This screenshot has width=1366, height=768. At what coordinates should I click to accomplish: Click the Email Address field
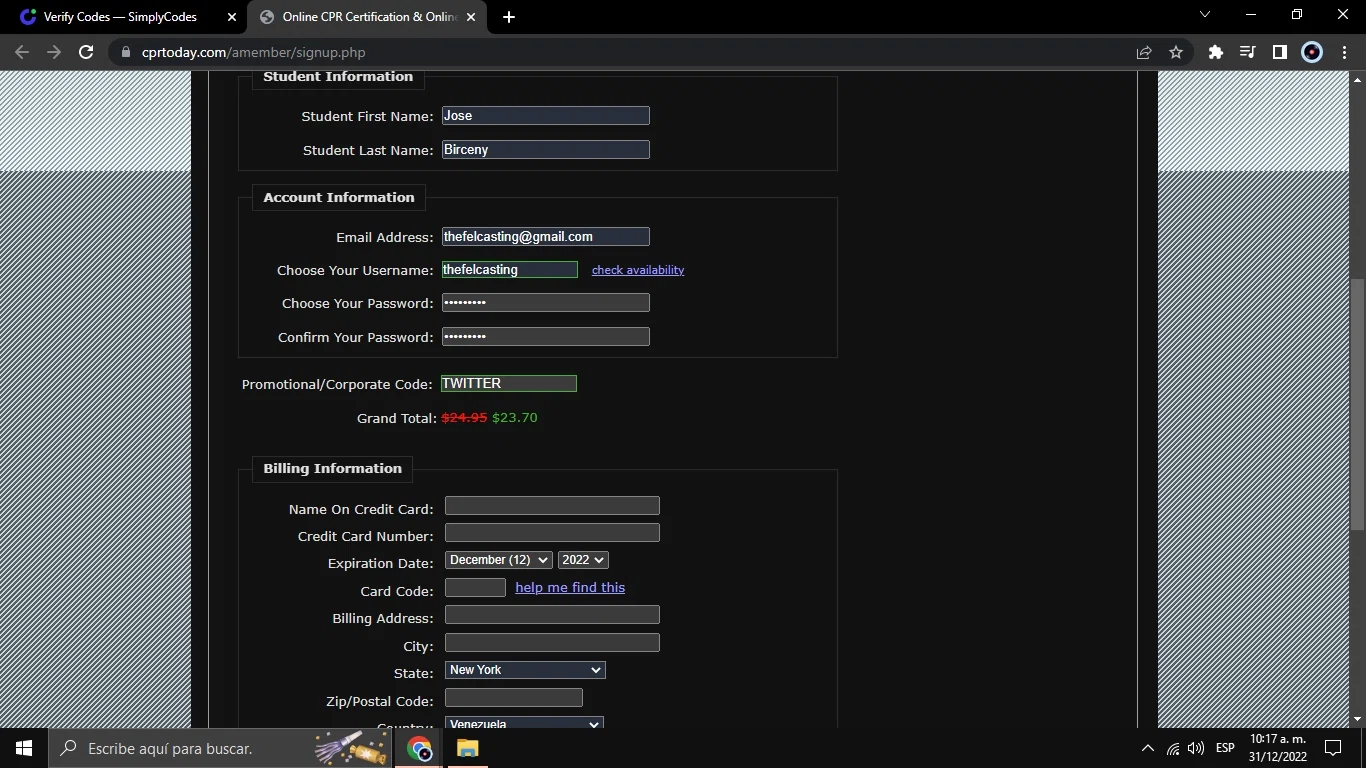click(546, 237)
